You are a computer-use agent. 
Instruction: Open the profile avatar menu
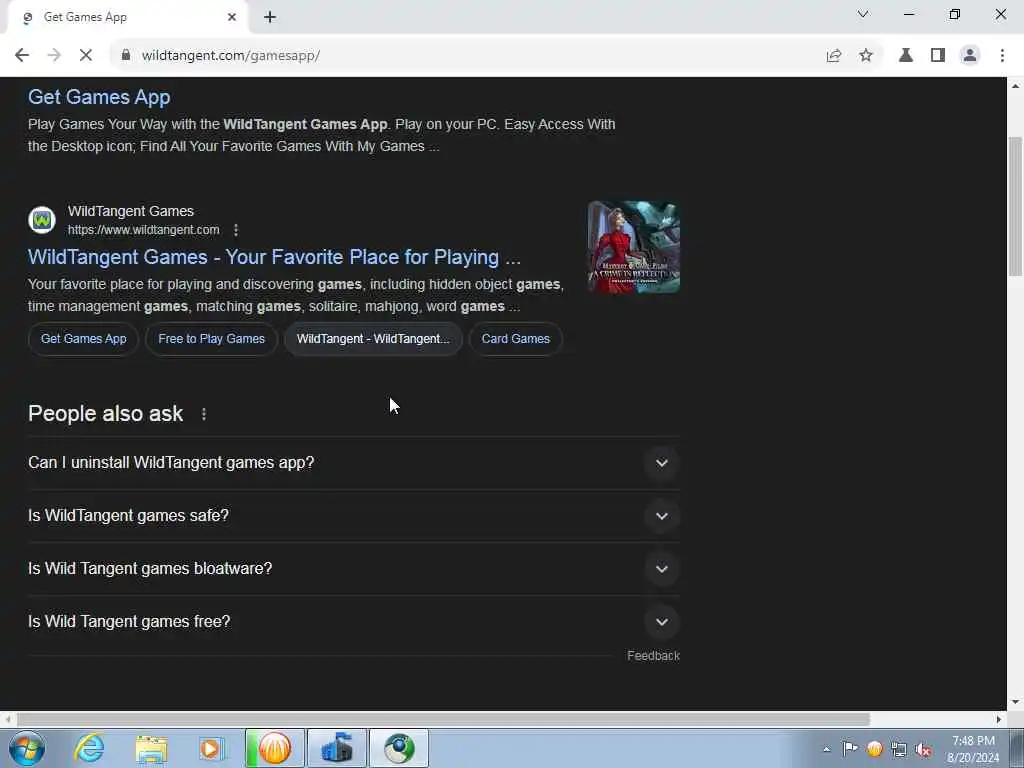tap(970, 56)
